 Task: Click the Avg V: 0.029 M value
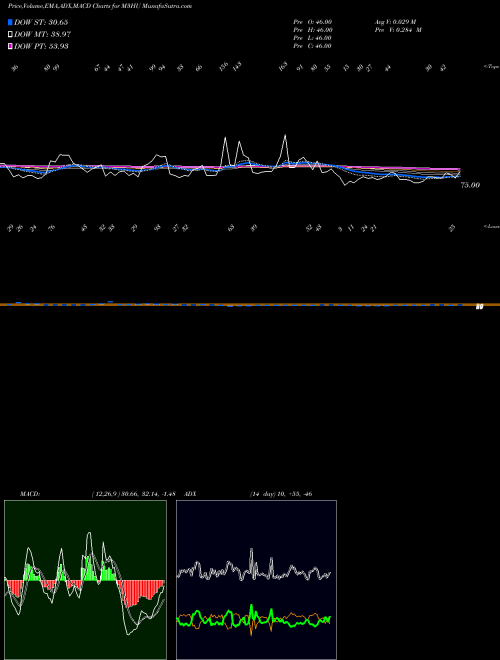(x=395, y=22)
